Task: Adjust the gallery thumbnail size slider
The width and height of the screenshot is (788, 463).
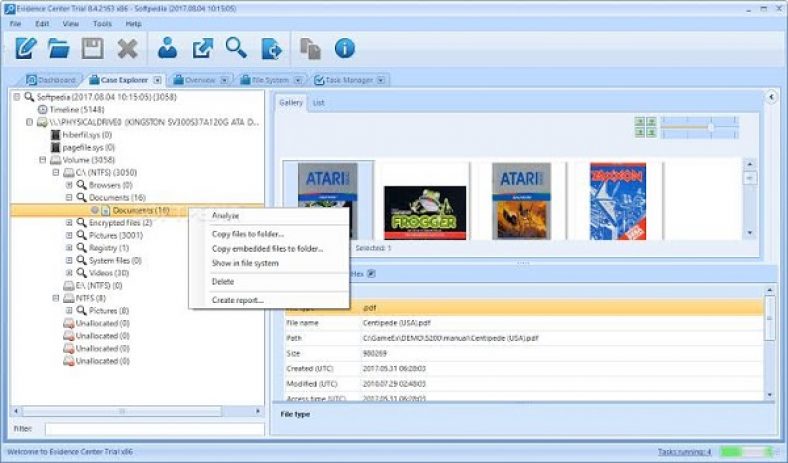Action: click(x=710, y=127)
